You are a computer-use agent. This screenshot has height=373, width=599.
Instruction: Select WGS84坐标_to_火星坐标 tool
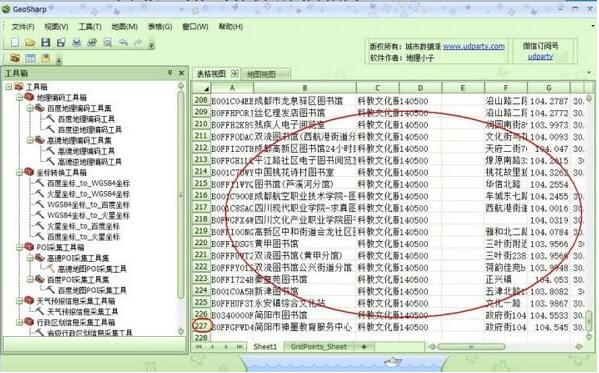pyautogui.click(x=88, y=216)
